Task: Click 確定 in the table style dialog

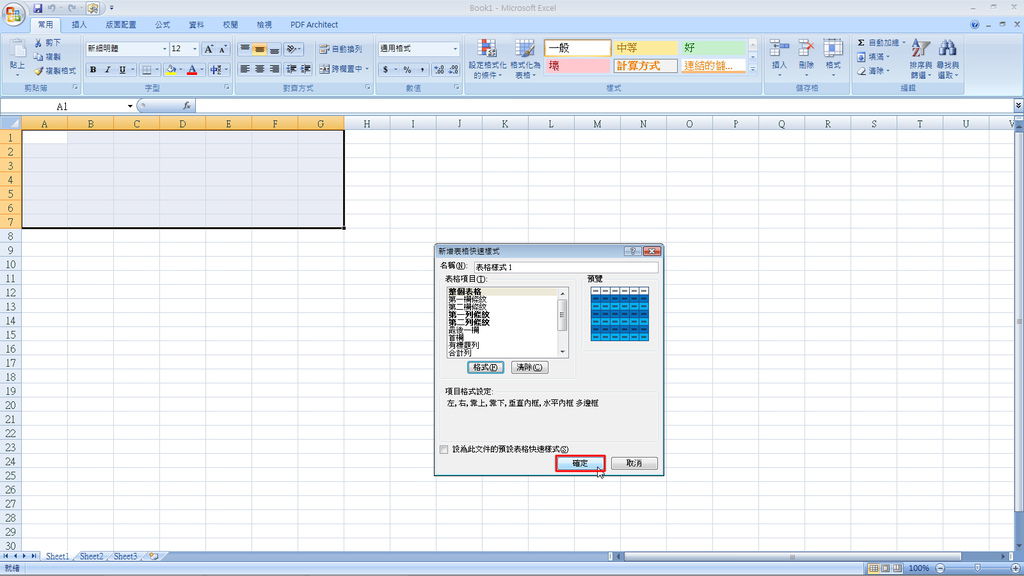Action: (580, 464)
